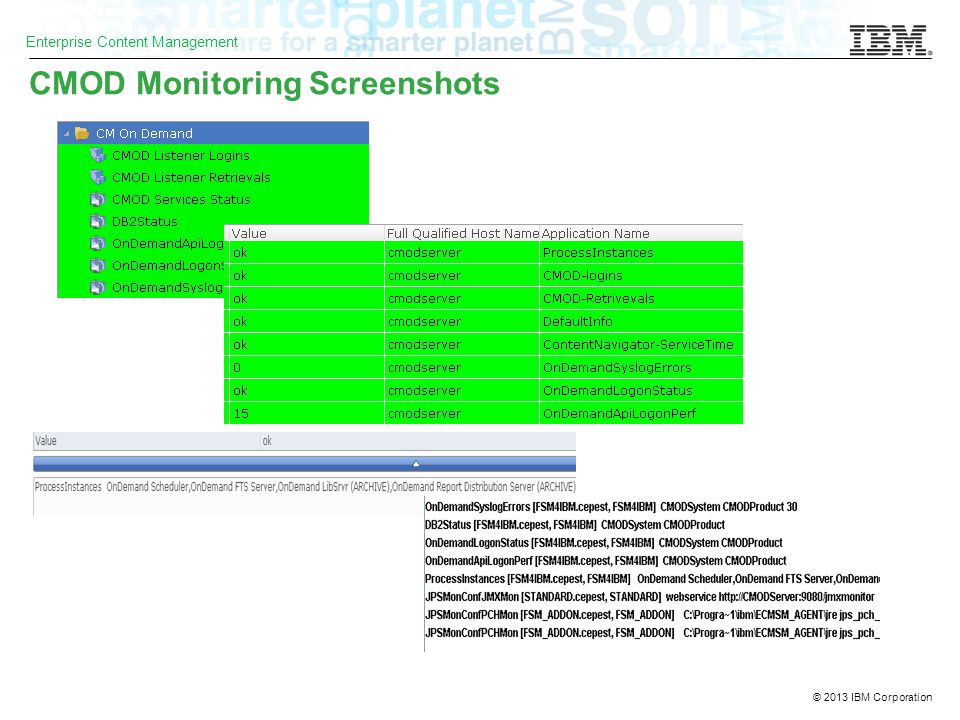960x720 pixels.
Task: Select the CM On Demand tree label
Action: (x=144, y=133)
